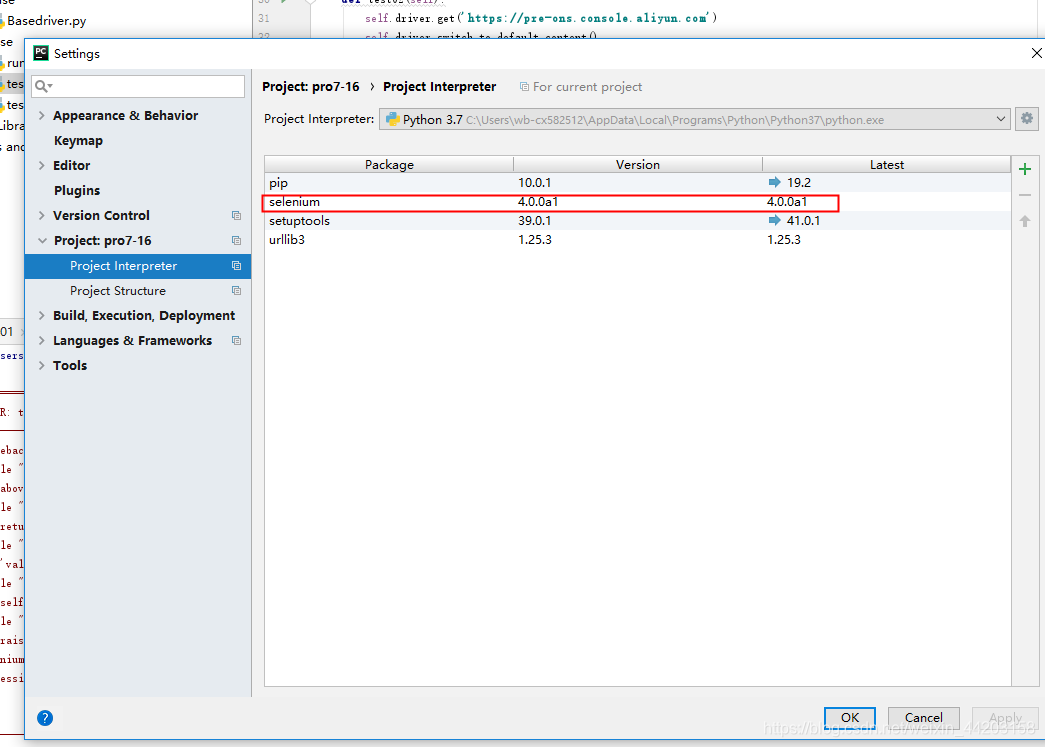Add a new package with the plus icon
Viewport: 1045px width, 747px height.
(1024, 168)
